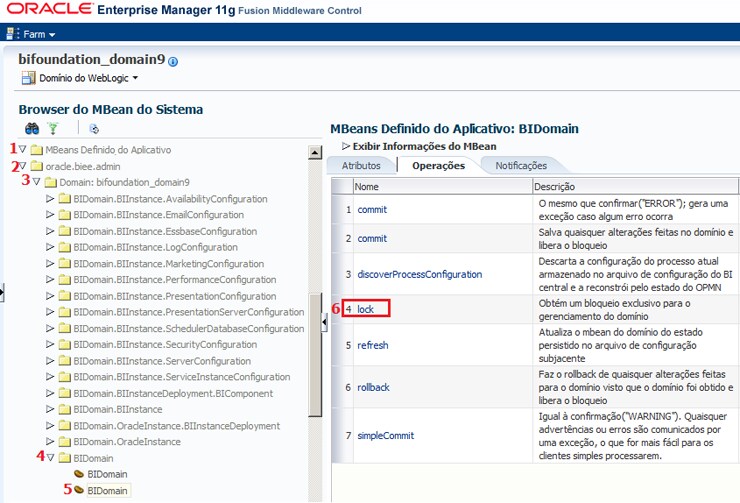The image size is (740, 503).
Task: Collapse MBeans Definido do Aplicativo node
Action: pyautogui.click(x=22, y=149)
